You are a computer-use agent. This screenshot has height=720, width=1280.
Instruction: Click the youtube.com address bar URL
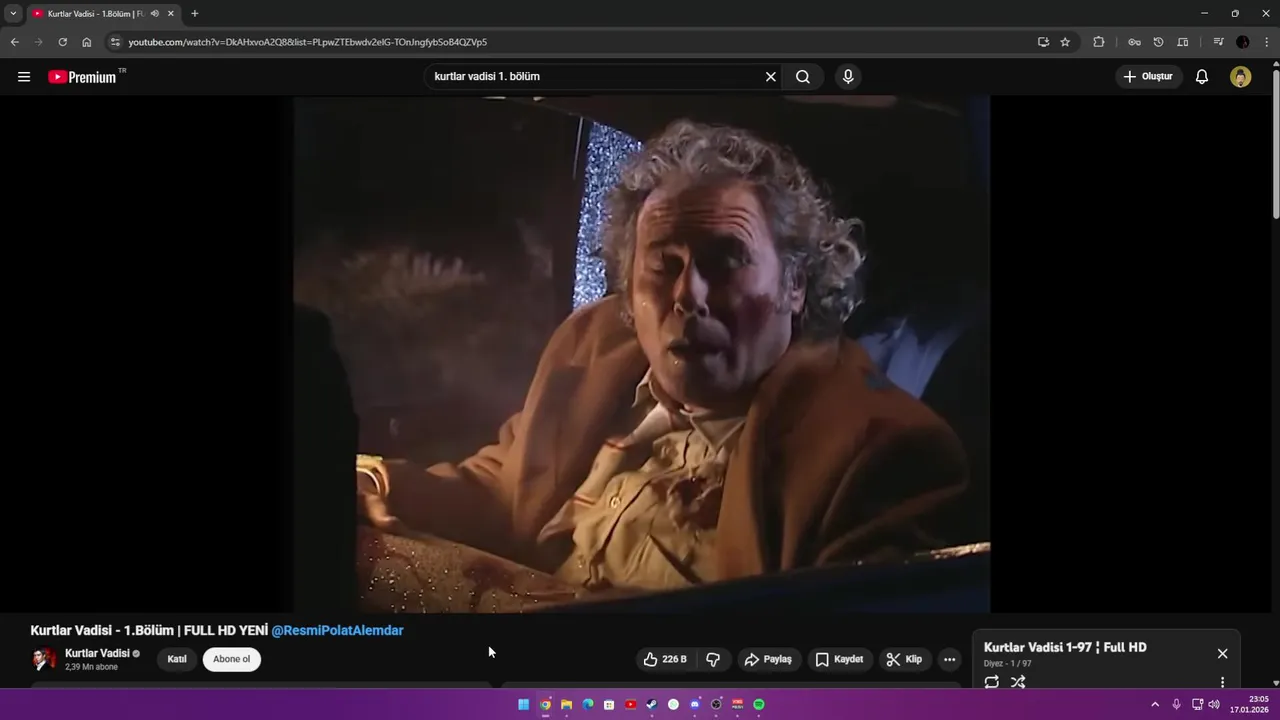click(x=308, y=42)
